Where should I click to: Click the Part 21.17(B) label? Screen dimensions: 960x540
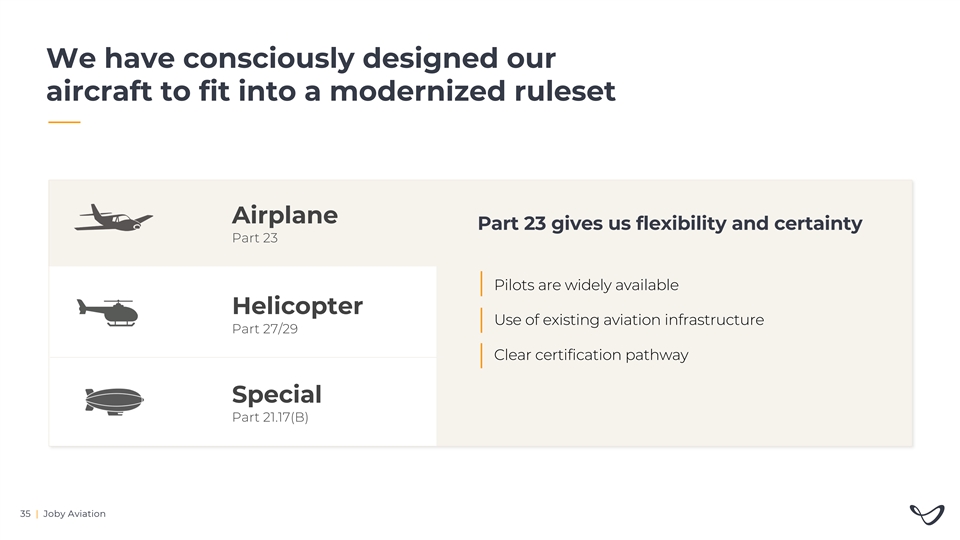269,417
